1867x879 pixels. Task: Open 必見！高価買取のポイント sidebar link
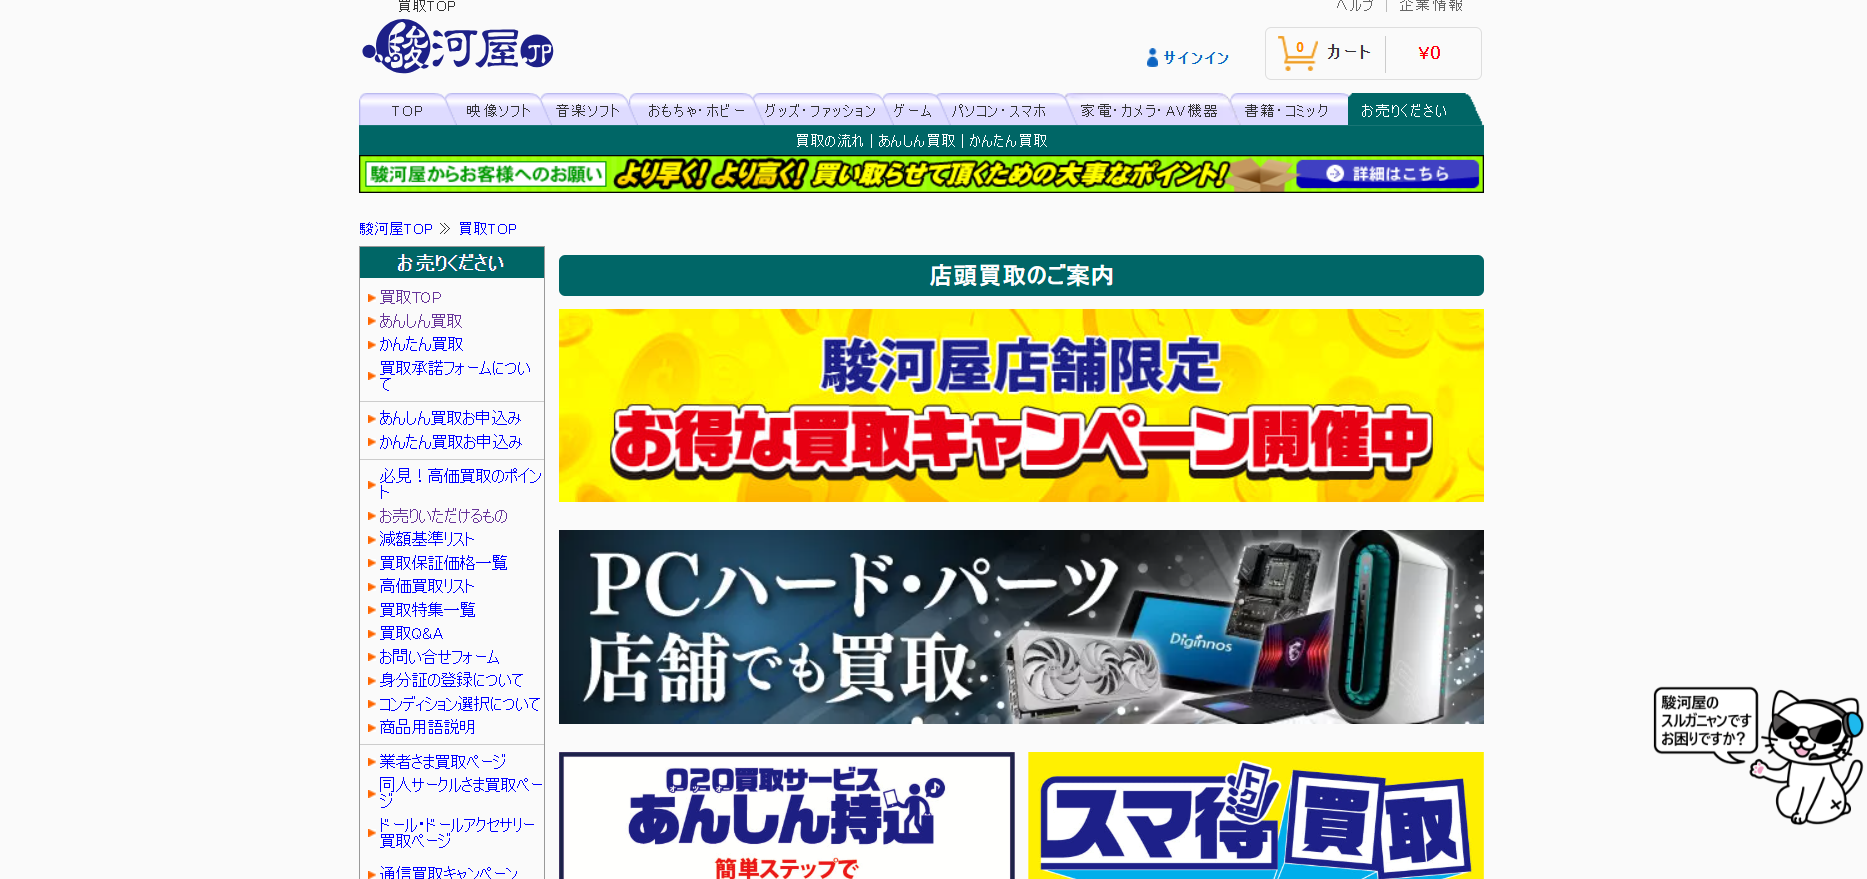point(460,484)
